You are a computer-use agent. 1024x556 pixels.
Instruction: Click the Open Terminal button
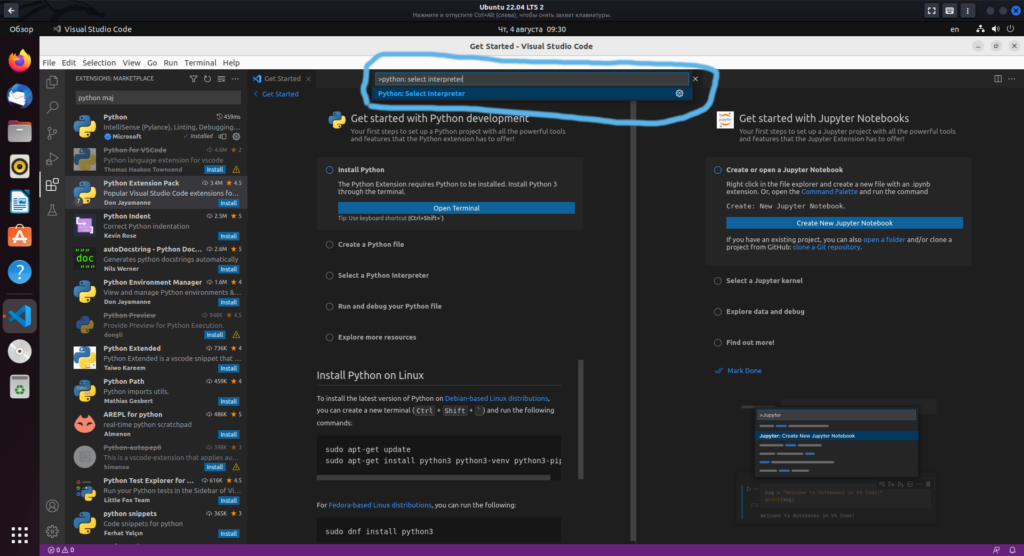click(x=456, y=208)
